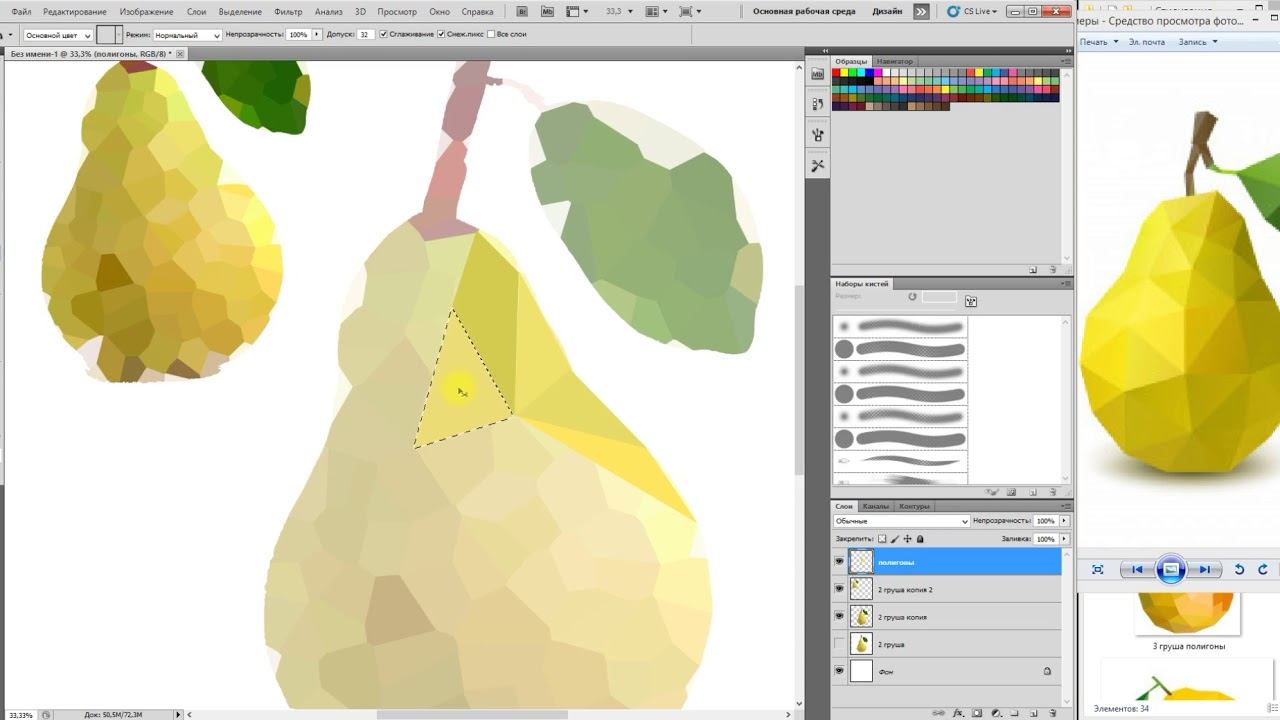Toggle the 'Сглаживание' checkbox
The height and width of the screenshot is (720, 1280).
pyautogui.click(x=384, y=34)
